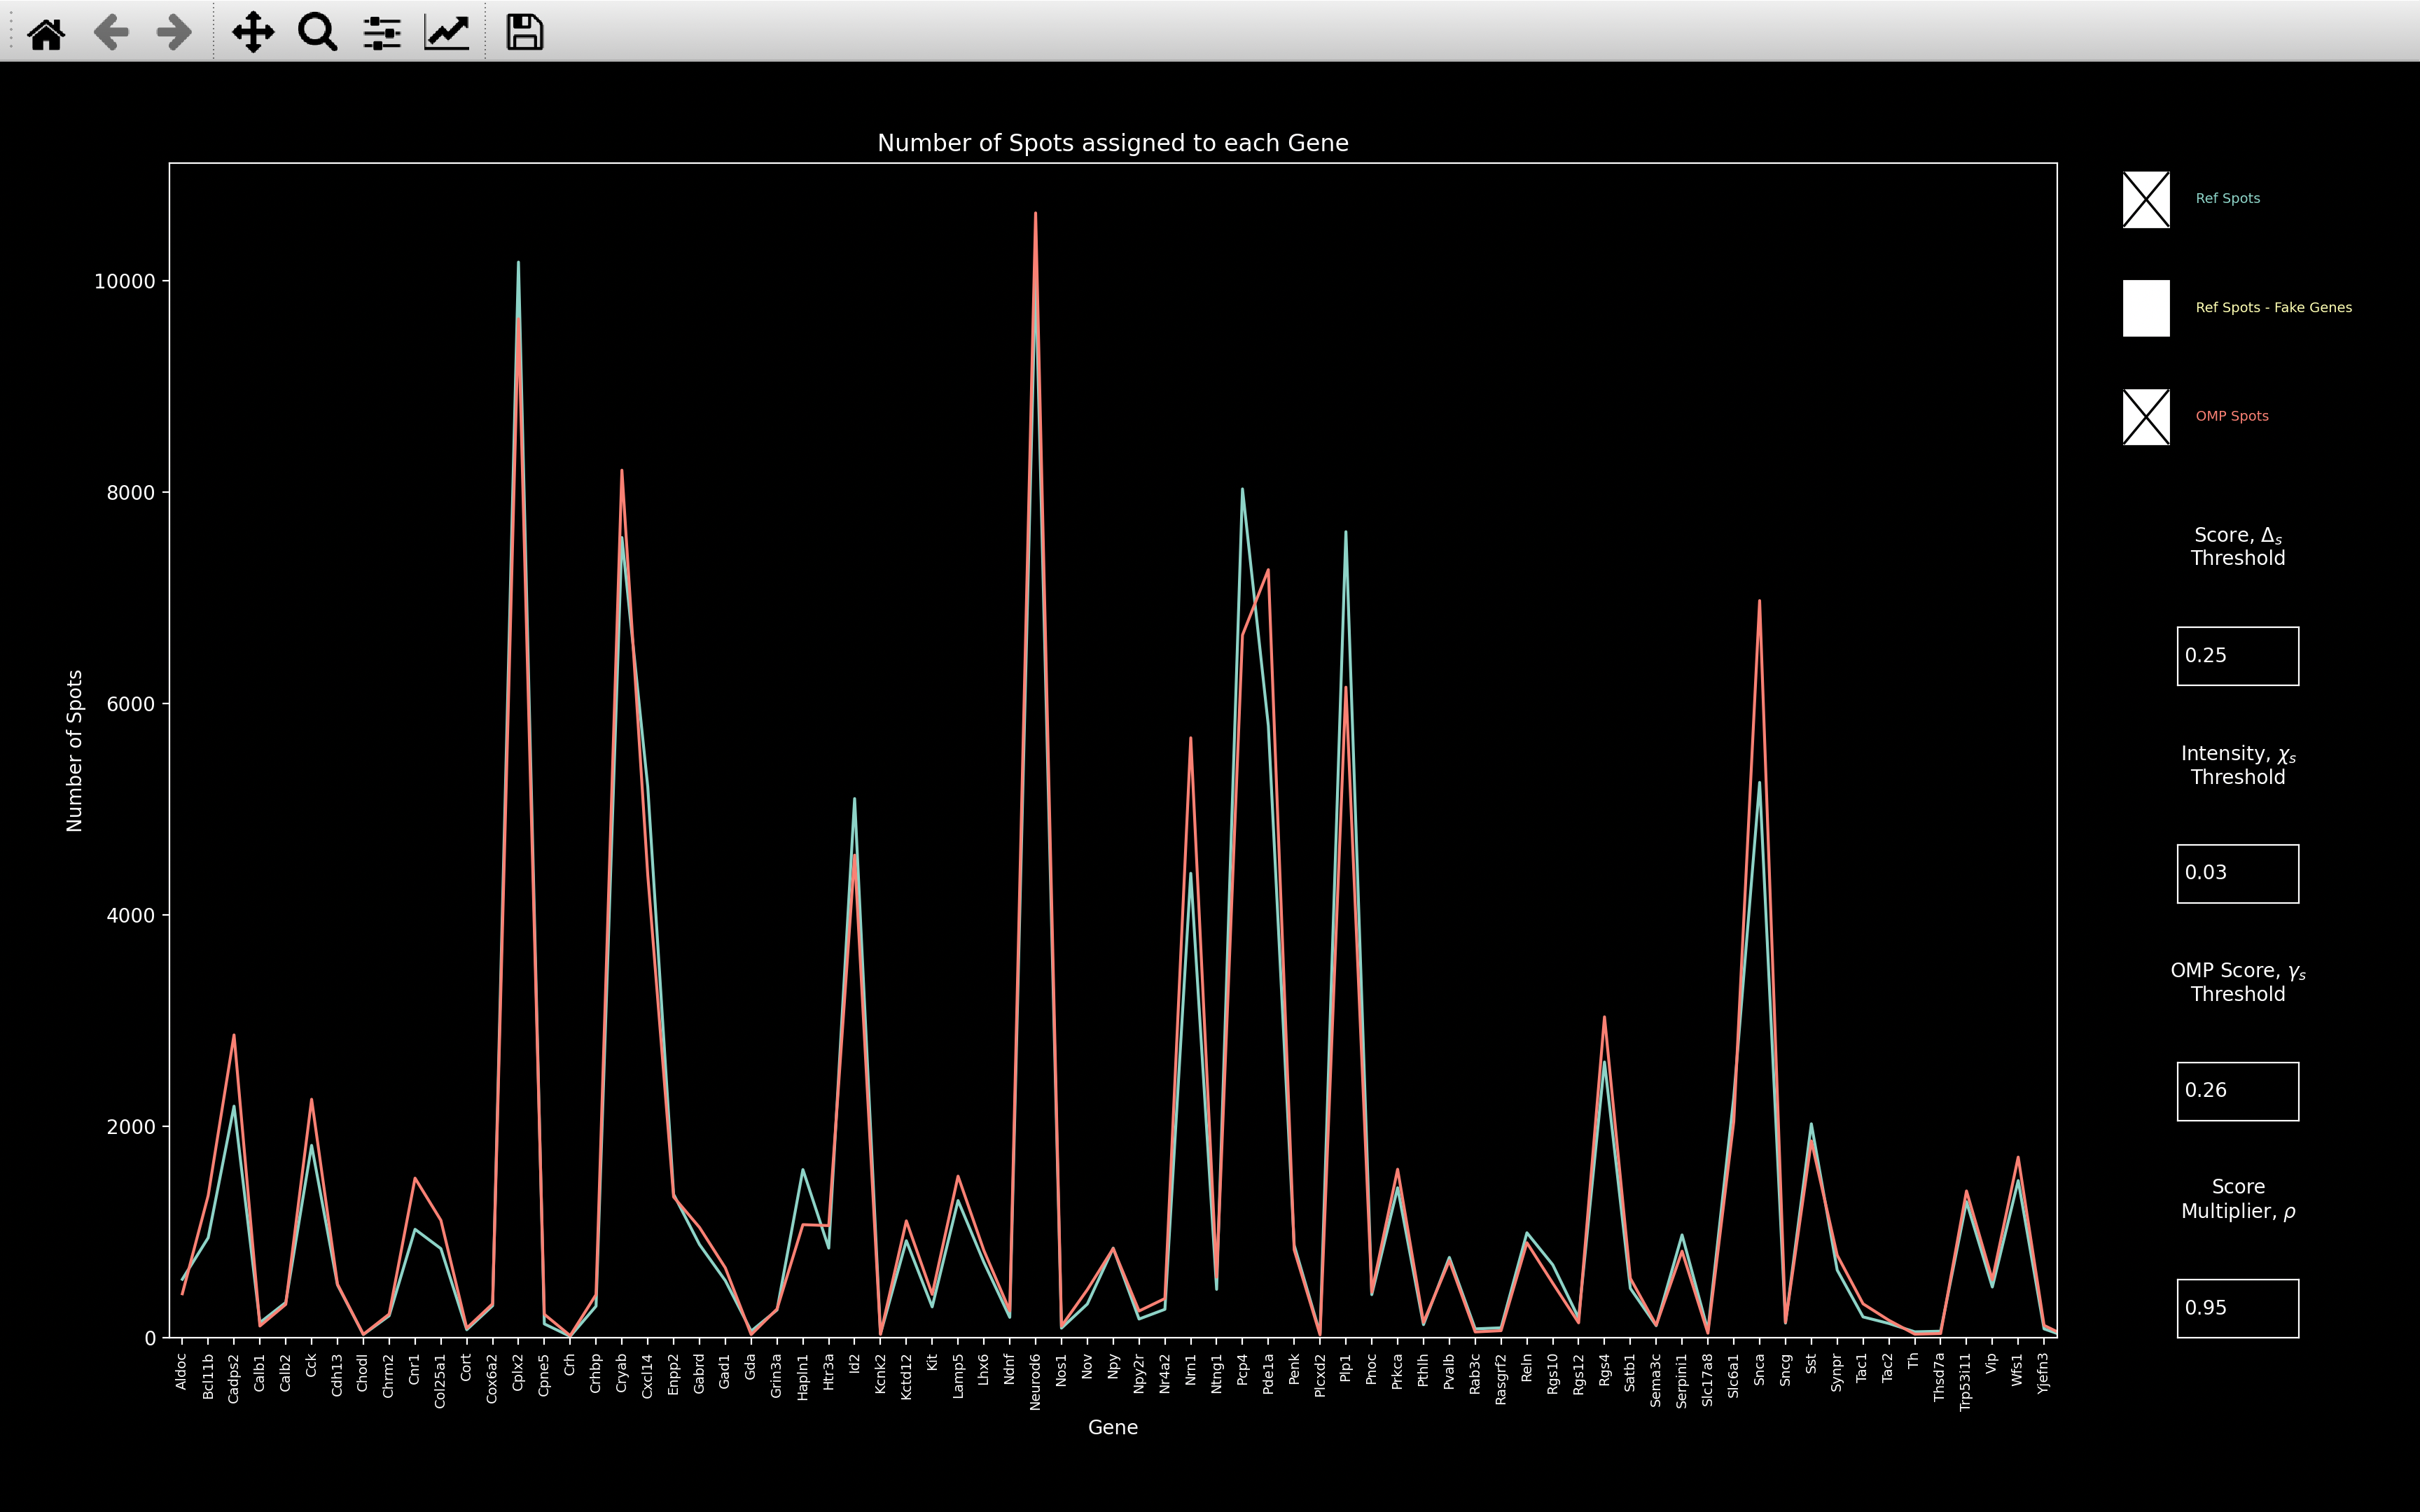Reset the plot with the Home icon
Image resolution: width=2420 pixels, height=1512 pixels.
(46, 33)
